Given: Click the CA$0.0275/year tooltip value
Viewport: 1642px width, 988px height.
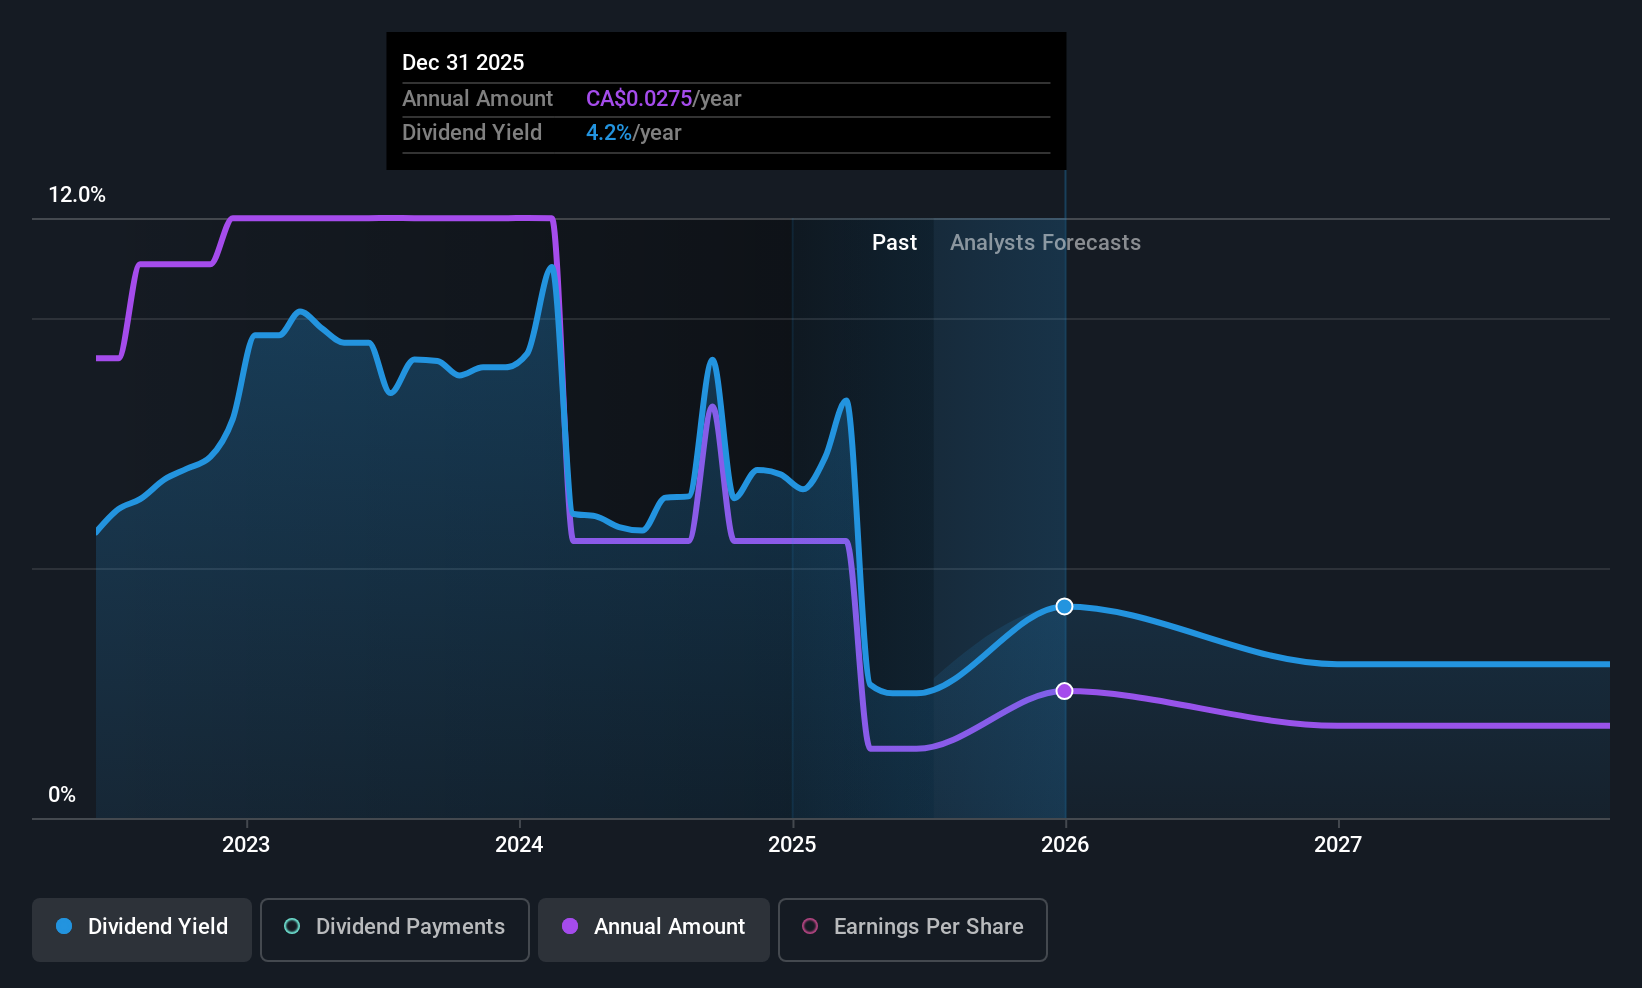Looking at the screenshot, I should [x=664, y=99].
